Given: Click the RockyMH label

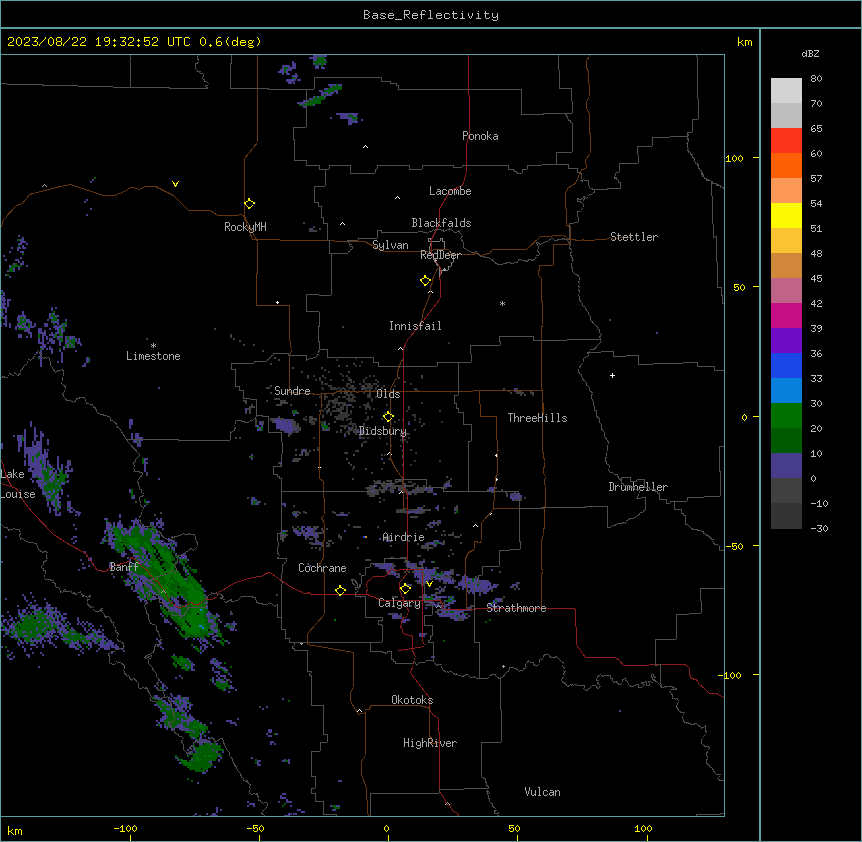Looking at the screenshot, I should tap(245, 227).
